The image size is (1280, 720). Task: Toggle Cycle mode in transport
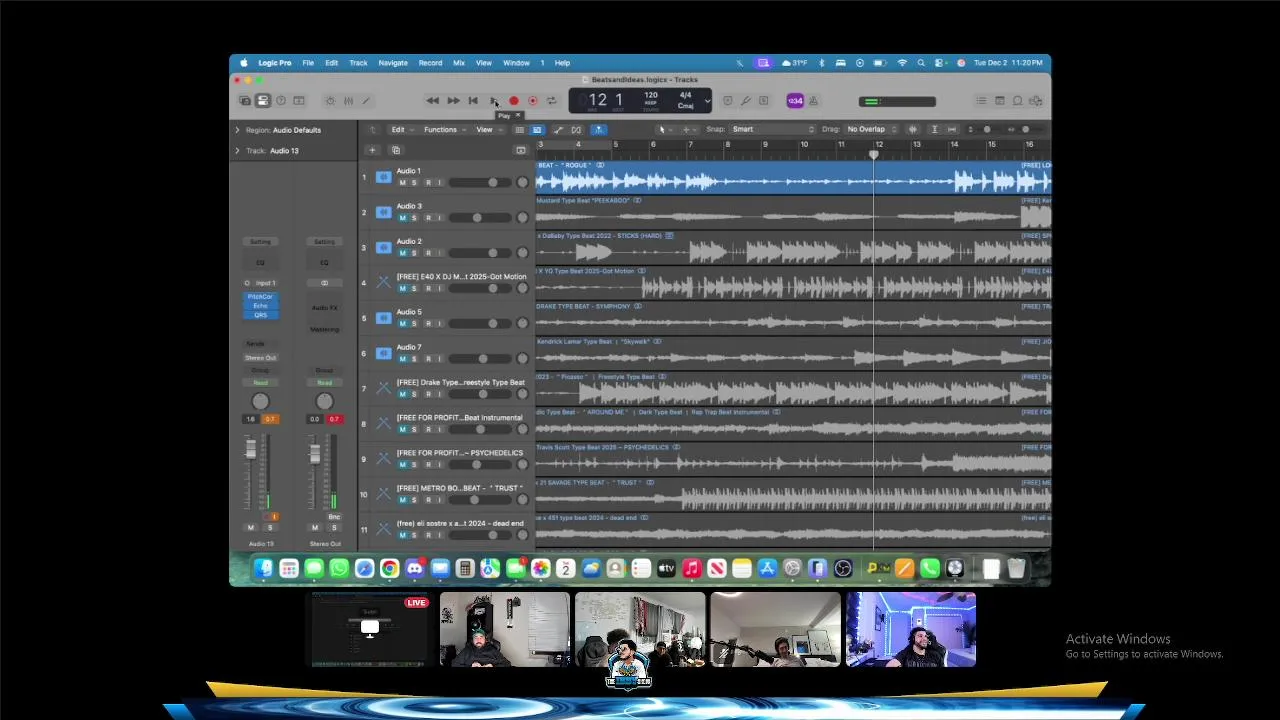(551, 101)
